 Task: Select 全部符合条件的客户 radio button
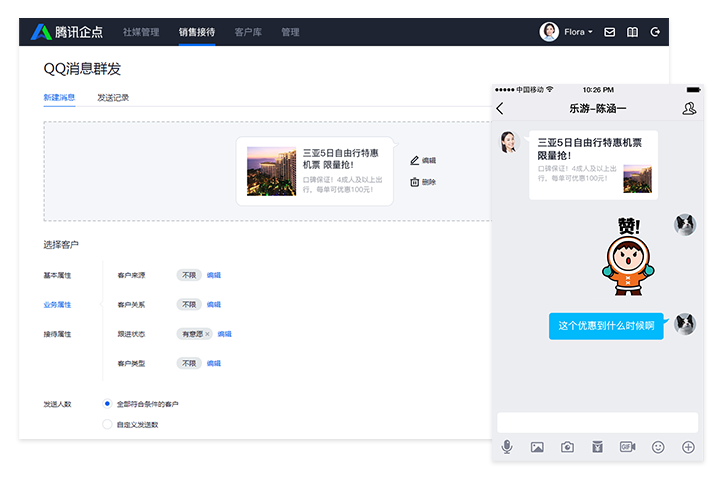pos(108,403)
